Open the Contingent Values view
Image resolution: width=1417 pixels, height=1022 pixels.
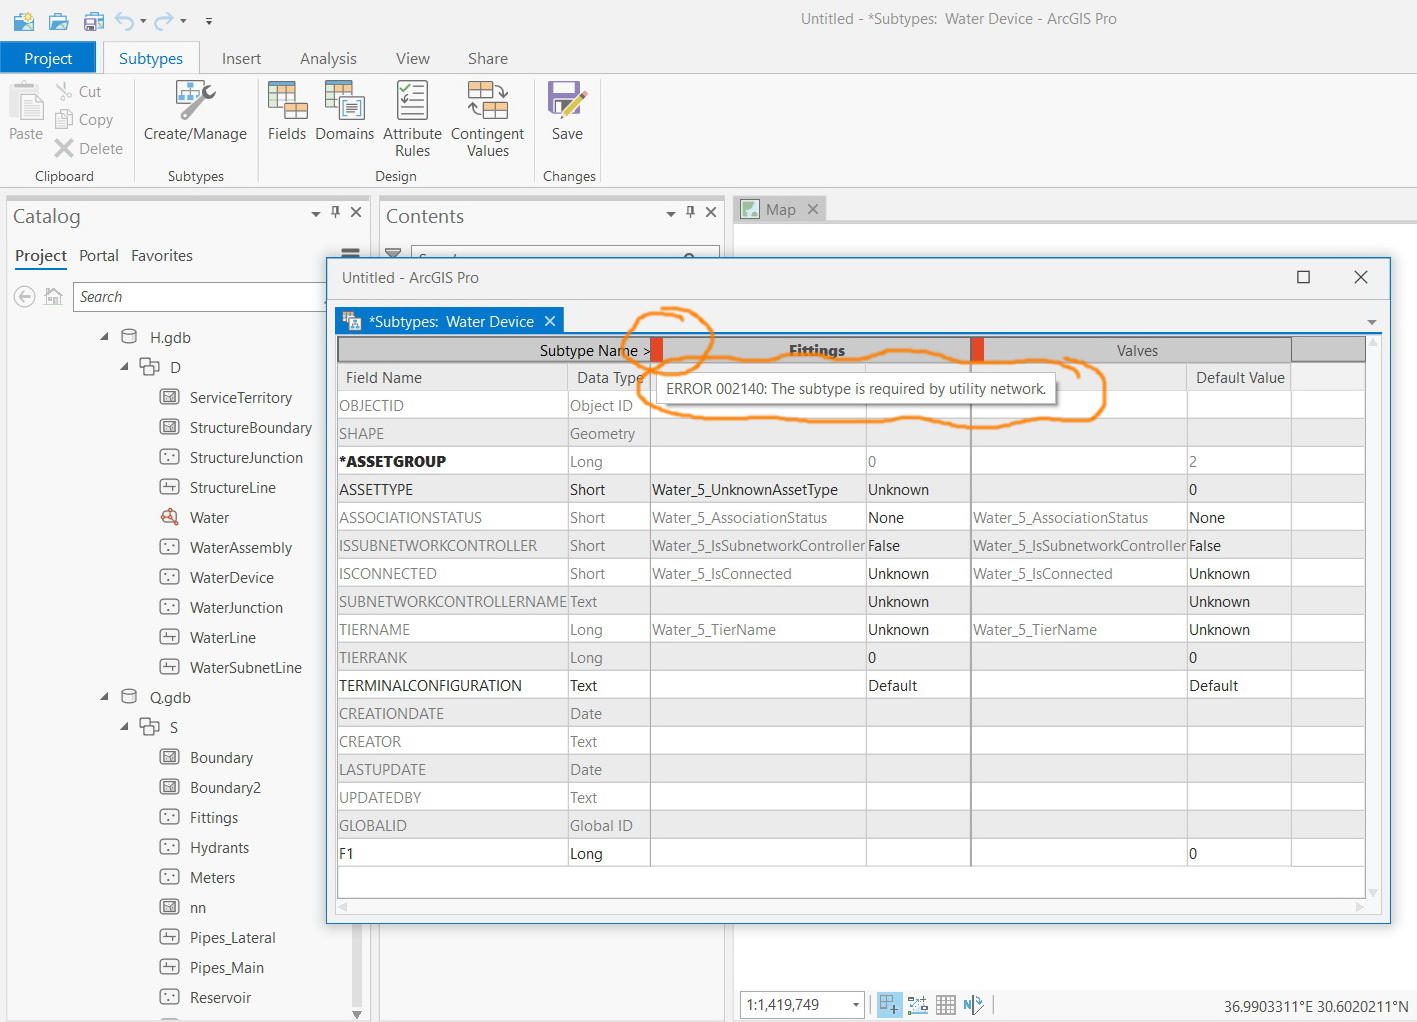coord(487,119)
